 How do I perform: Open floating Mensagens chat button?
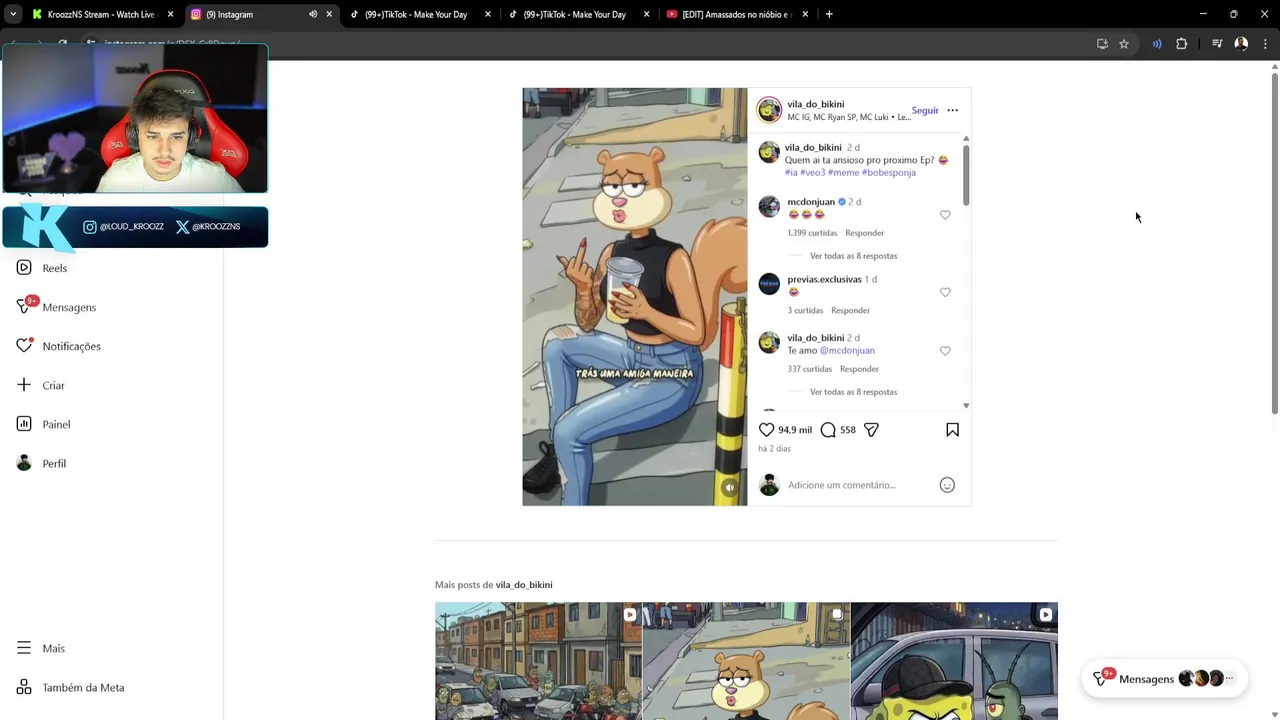click(1164, 678)
